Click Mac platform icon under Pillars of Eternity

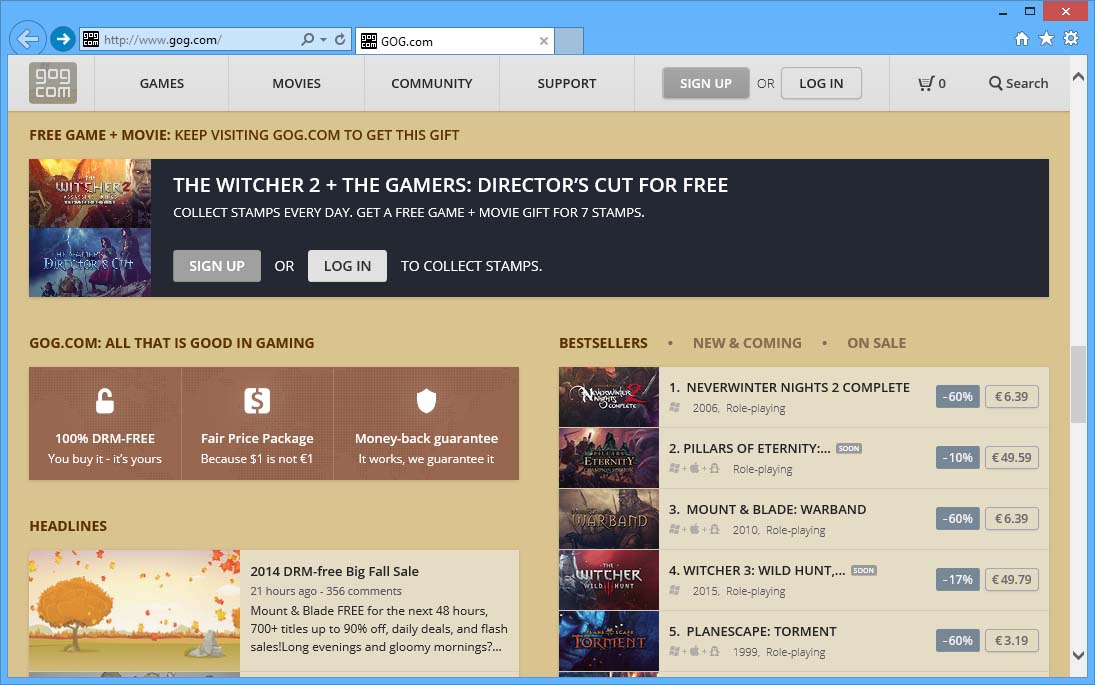(x=694, y=468)
